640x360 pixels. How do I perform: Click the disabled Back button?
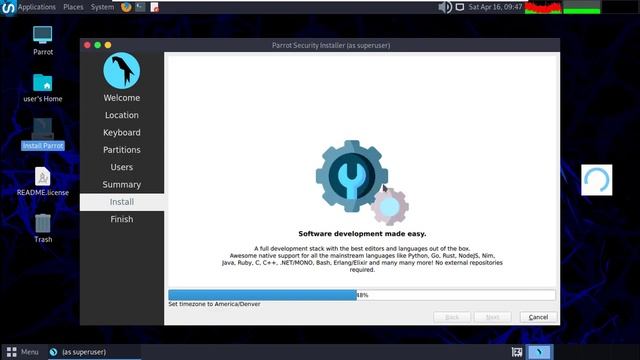[452, 317]
